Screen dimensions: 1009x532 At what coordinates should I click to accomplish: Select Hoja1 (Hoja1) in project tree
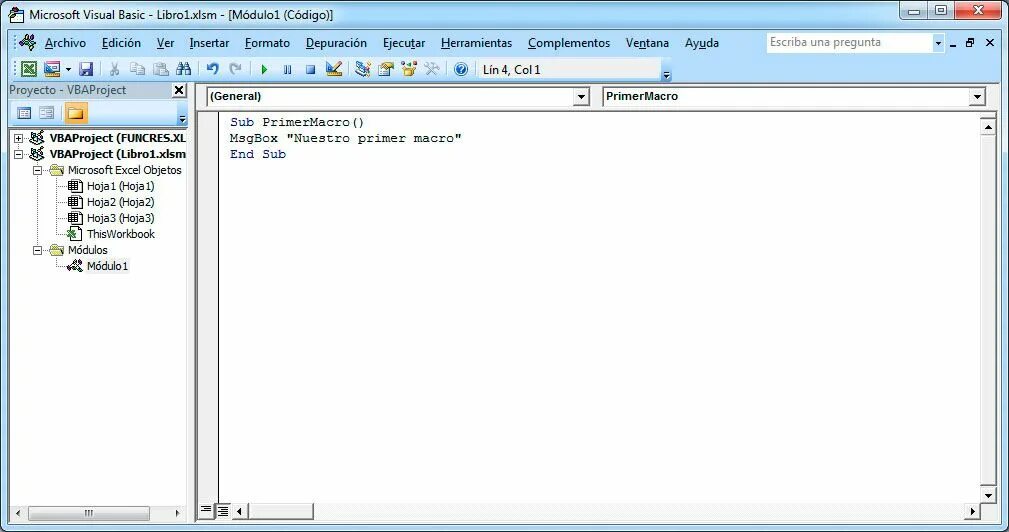click(x=120, y=186)
